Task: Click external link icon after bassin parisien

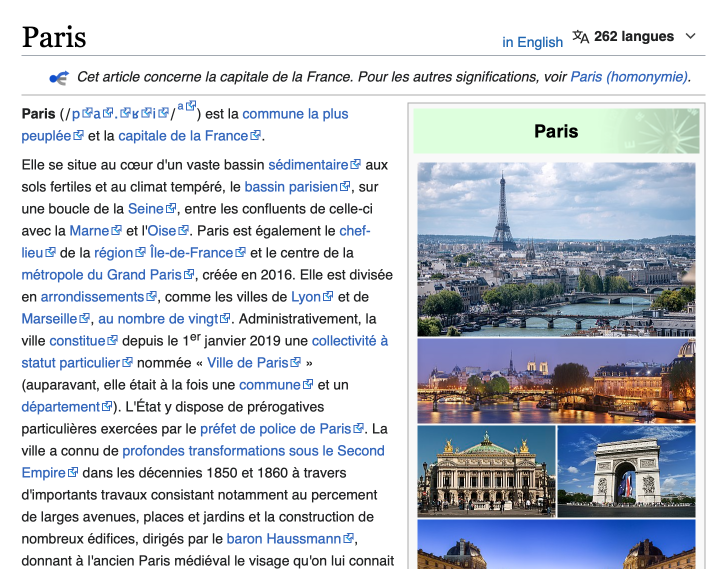Action: click(x=344, y=187)
